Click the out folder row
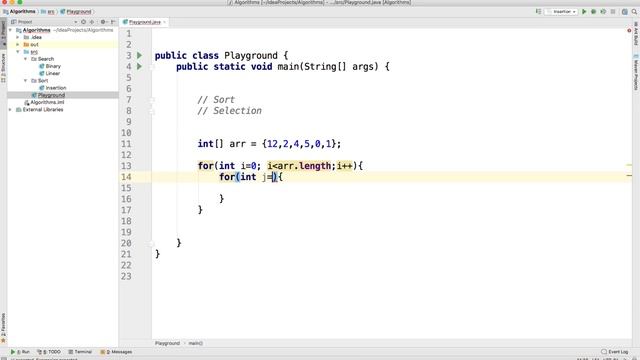This screenshot has width=640, height=360. 63,44
